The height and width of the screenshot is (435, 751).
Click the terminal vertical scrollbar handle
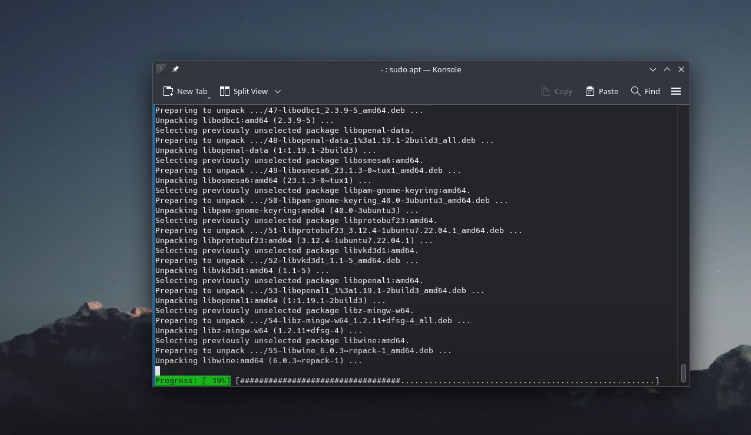point(684,373)
